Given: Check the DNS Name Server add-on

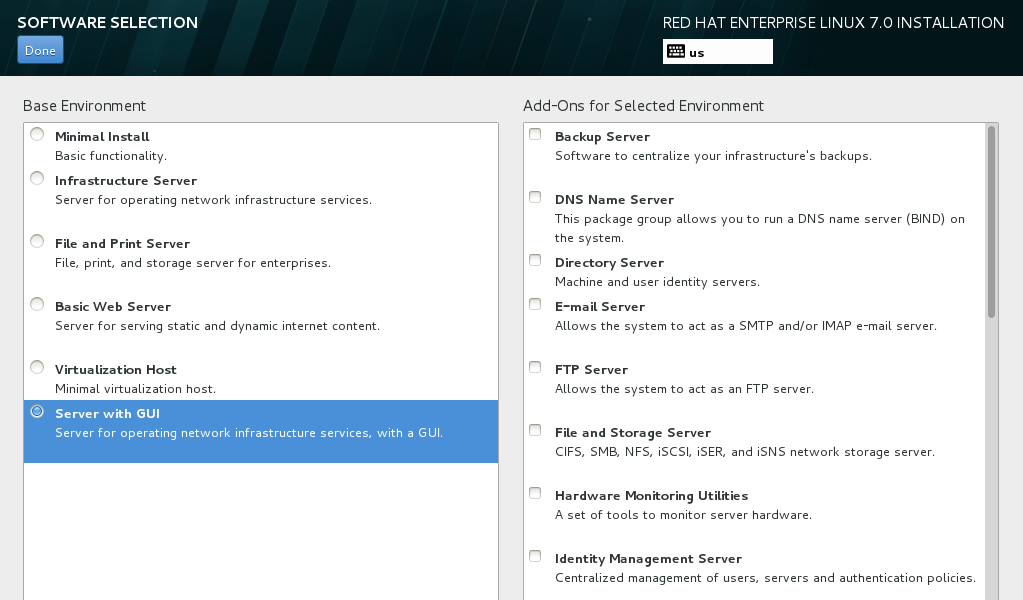Looking at the screenshot, I should (x=535, y=197).
